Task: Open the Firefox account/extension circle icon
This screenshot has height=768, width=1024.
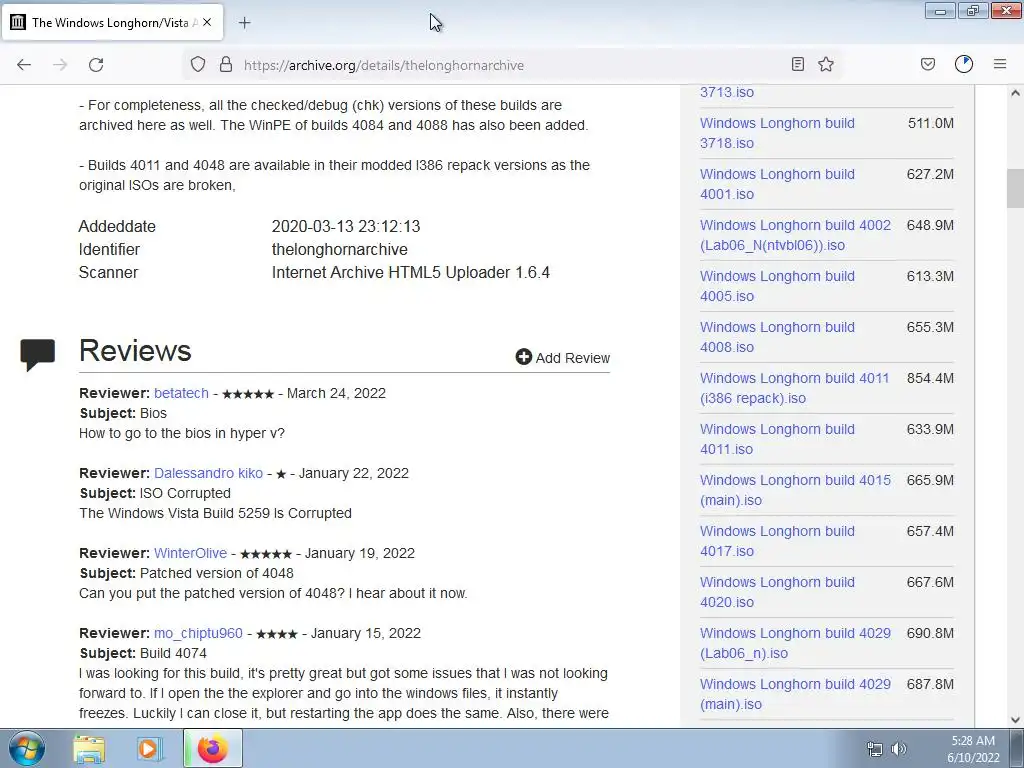Action: 964,65
